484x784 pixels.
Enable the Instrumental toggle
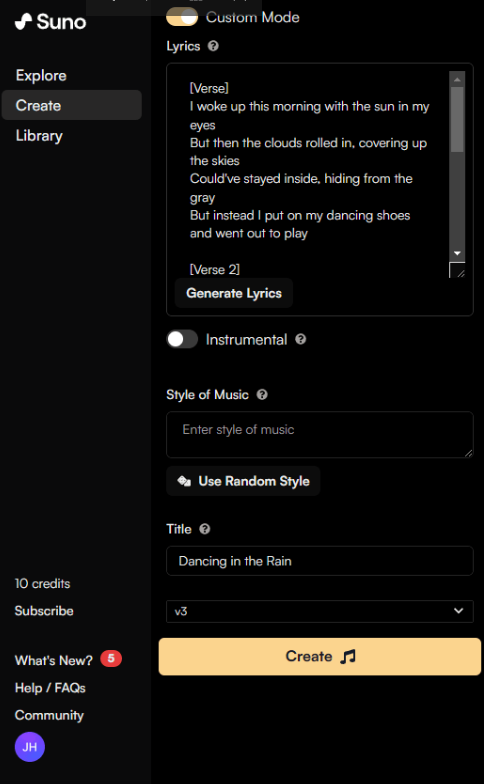point(182,340)
